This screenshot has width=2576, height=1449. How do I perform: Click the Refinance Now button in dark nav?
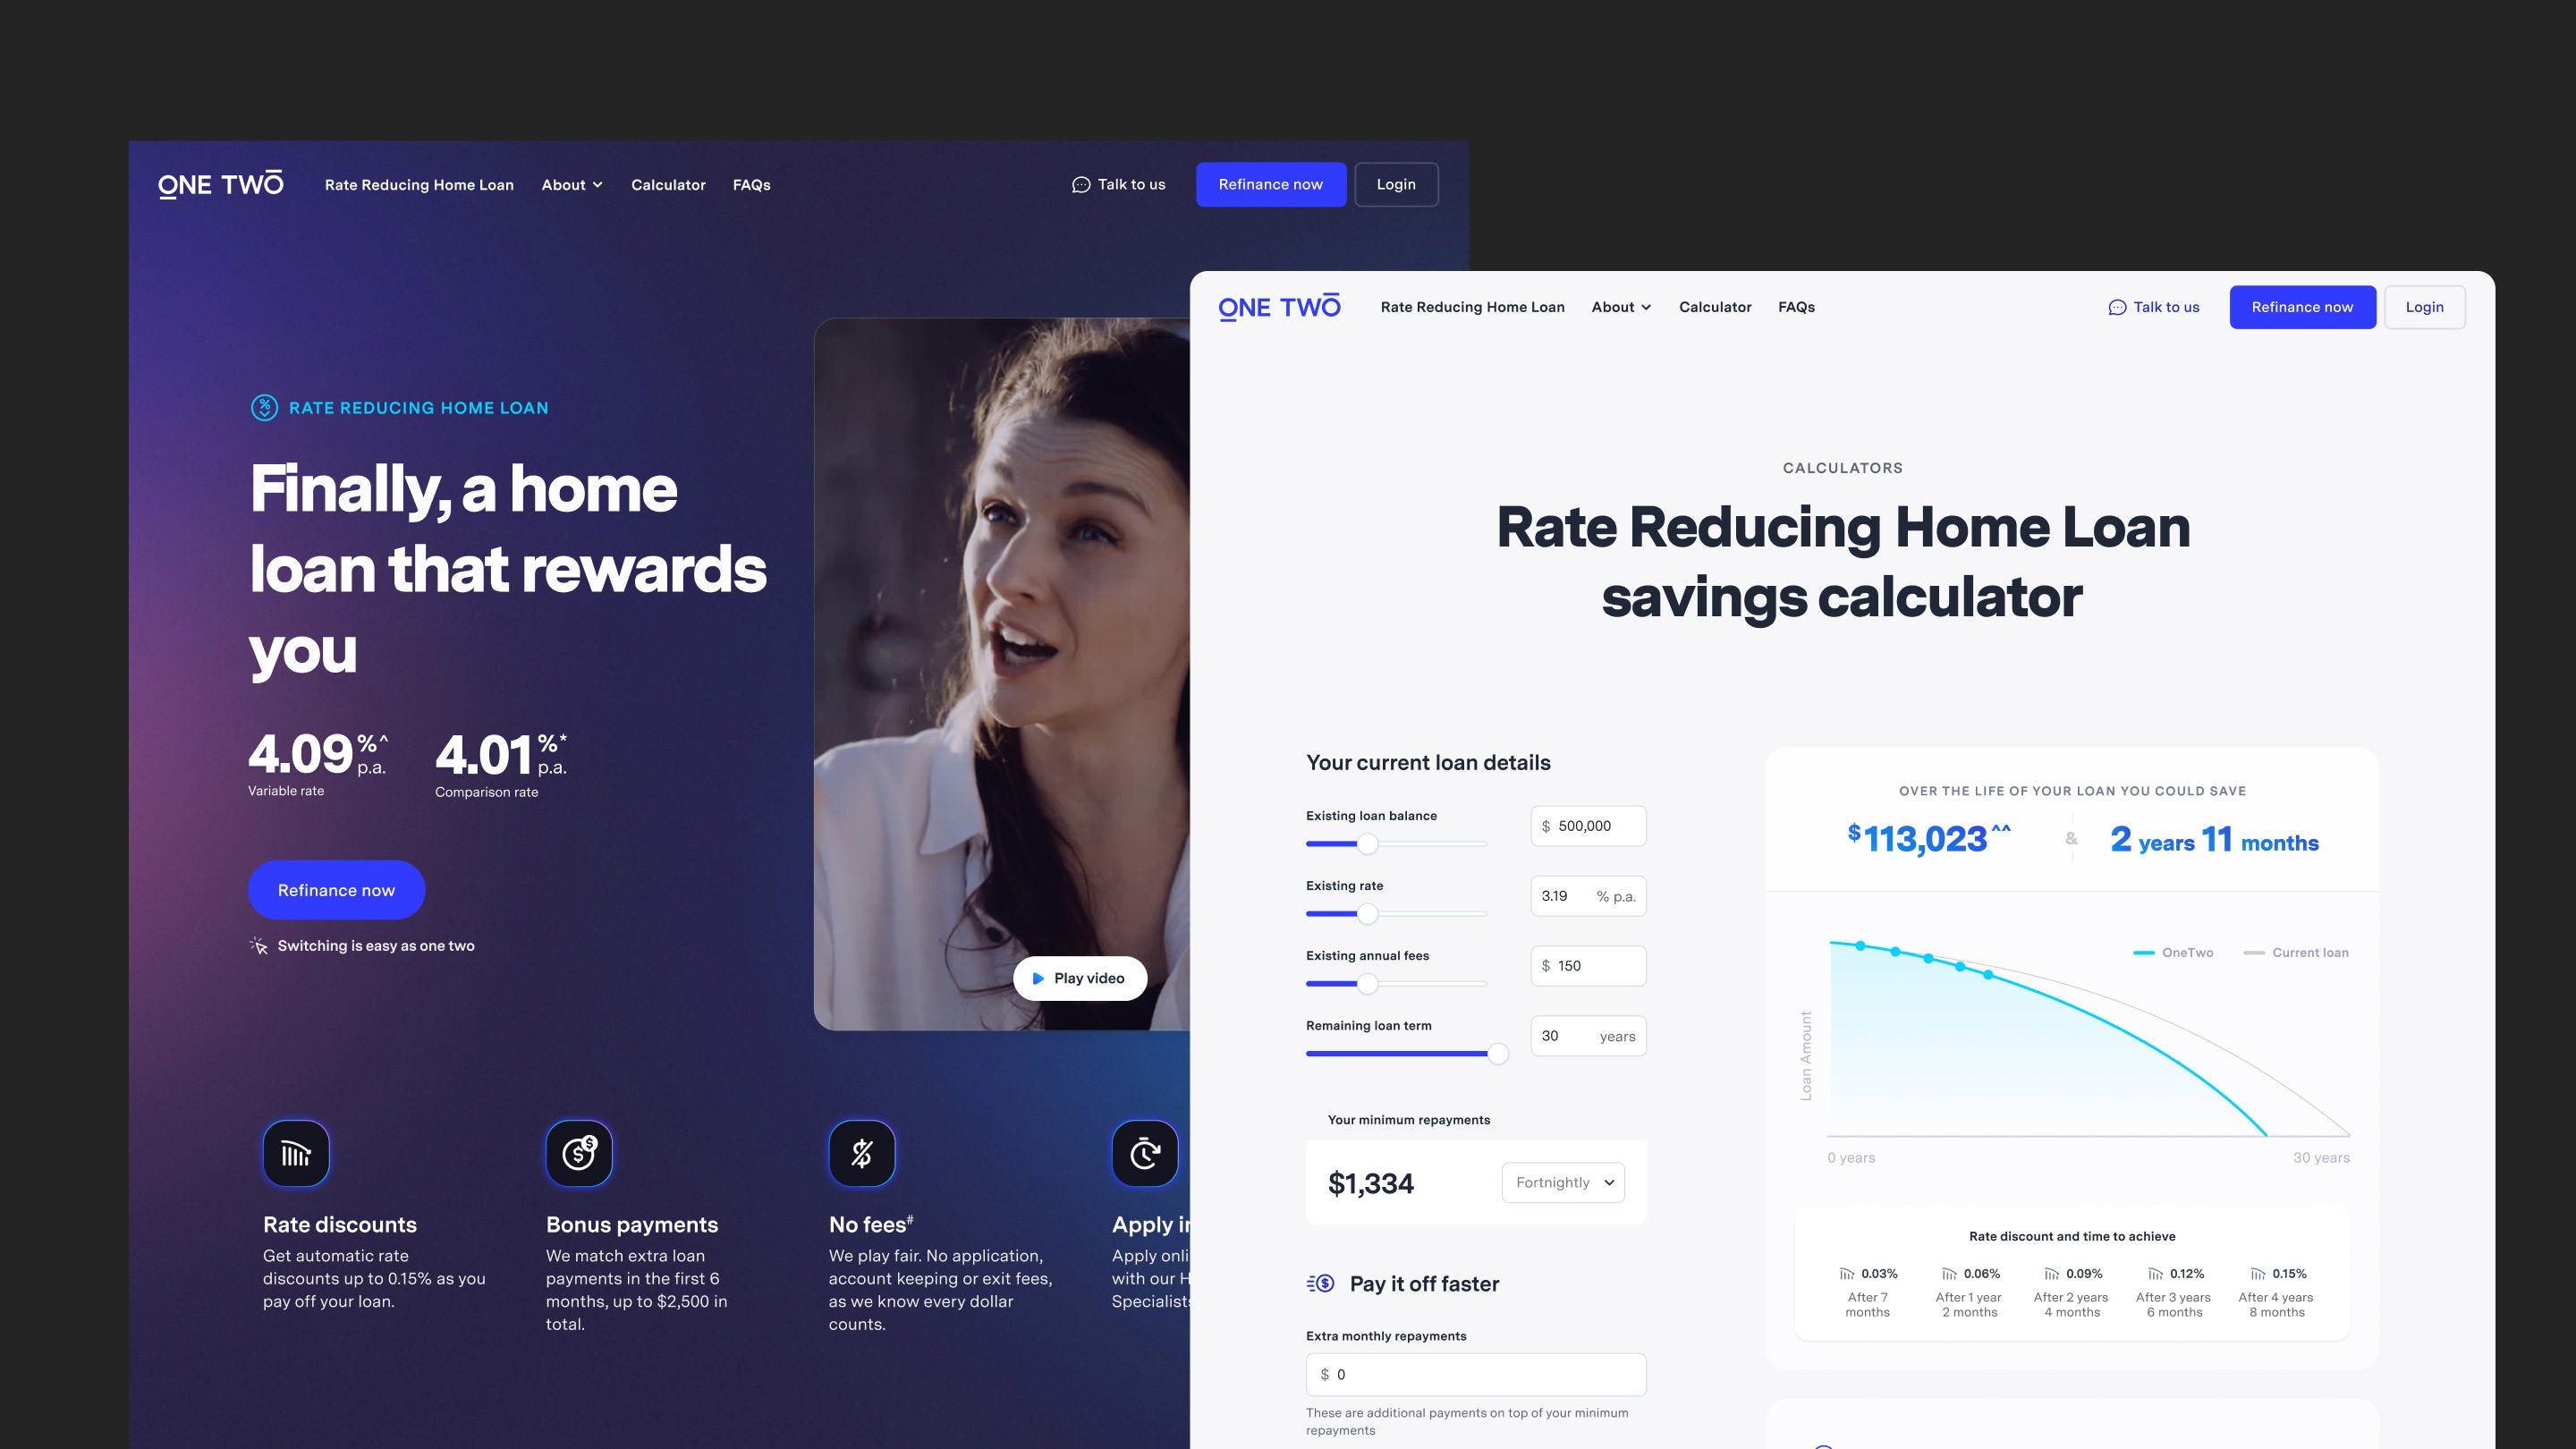tap(1270, 184)
